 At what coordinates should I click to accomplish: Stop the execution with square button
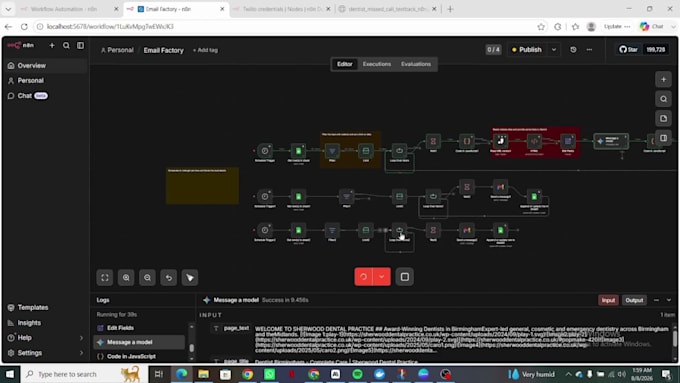coord(405,277)
